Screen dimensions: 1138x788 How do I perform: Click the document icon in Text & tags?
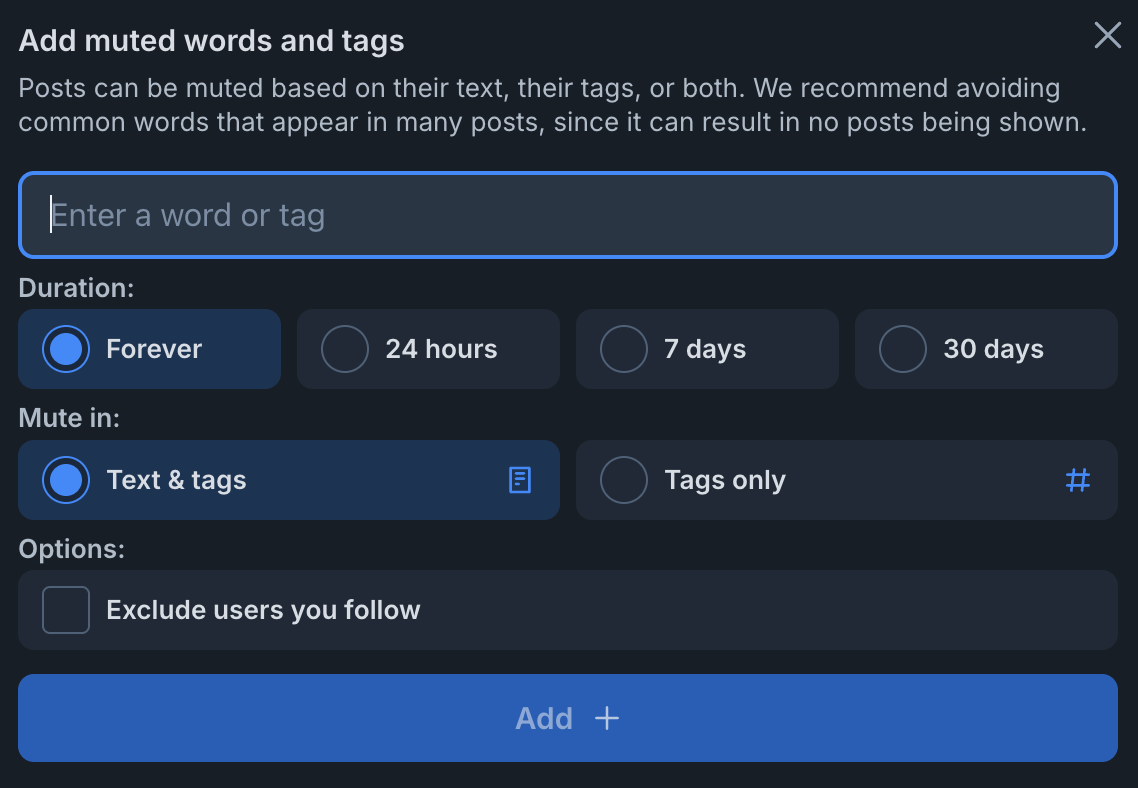tap(520, 480)
